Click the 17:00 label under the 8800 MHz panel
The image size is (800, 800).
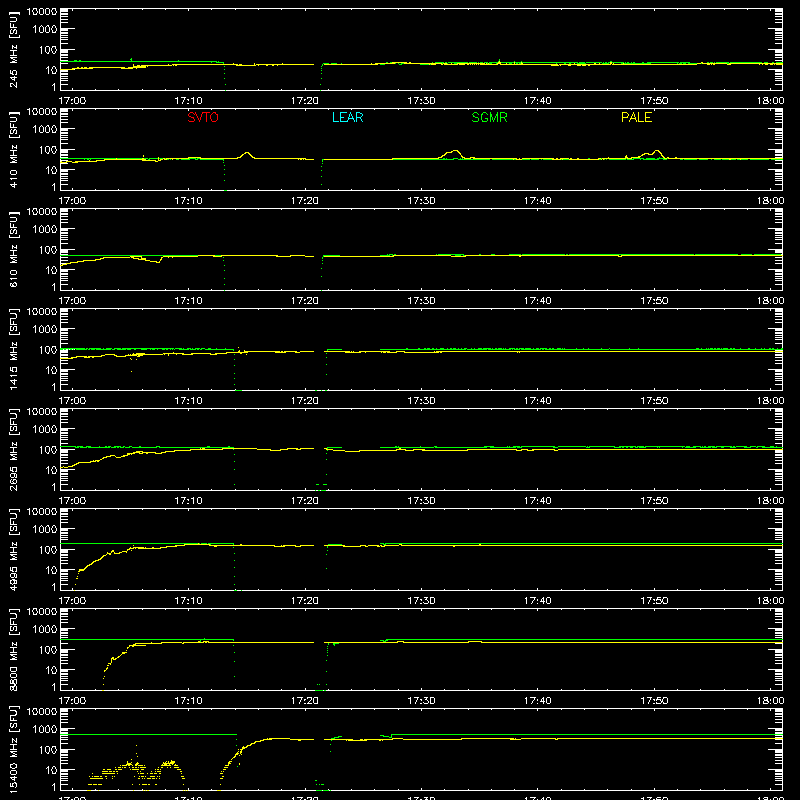click(x=72, y=701)
